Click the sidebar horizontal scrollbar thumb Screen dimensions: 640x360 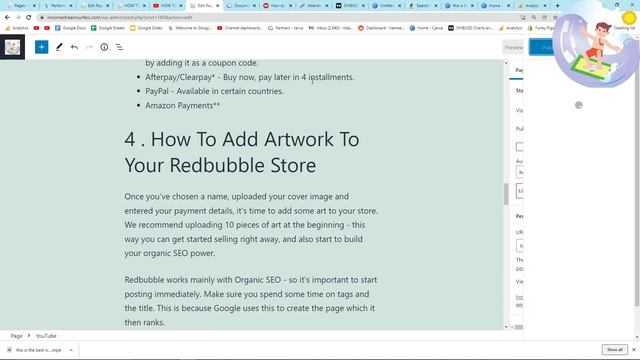tap(519, 327)
